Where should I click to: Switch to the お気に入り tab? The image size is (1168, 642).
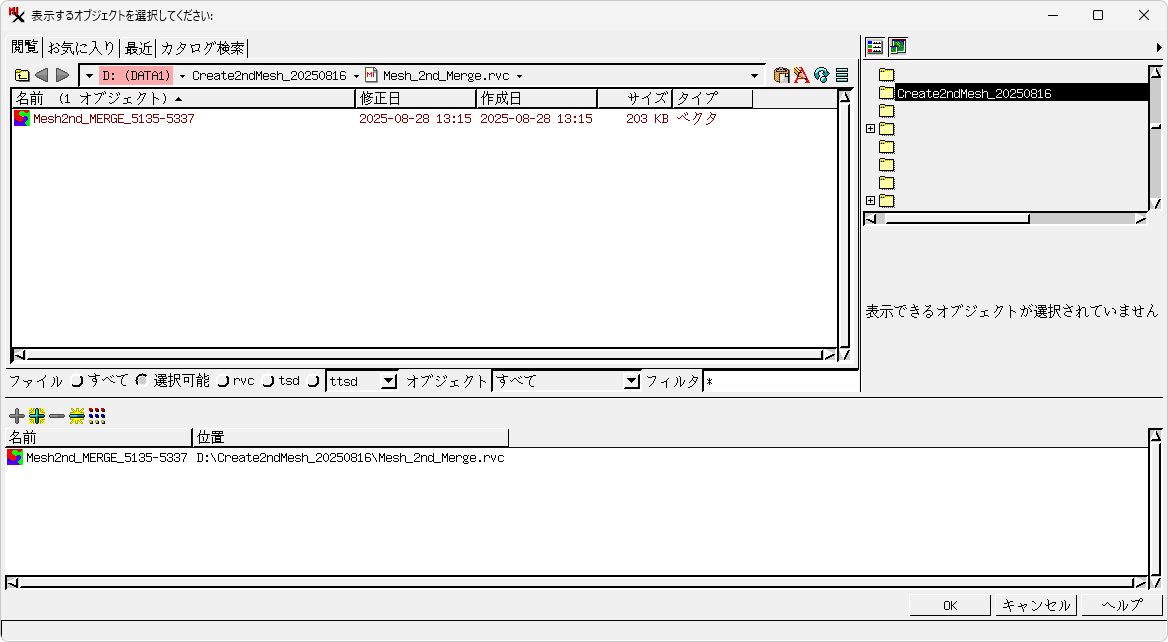81,48
